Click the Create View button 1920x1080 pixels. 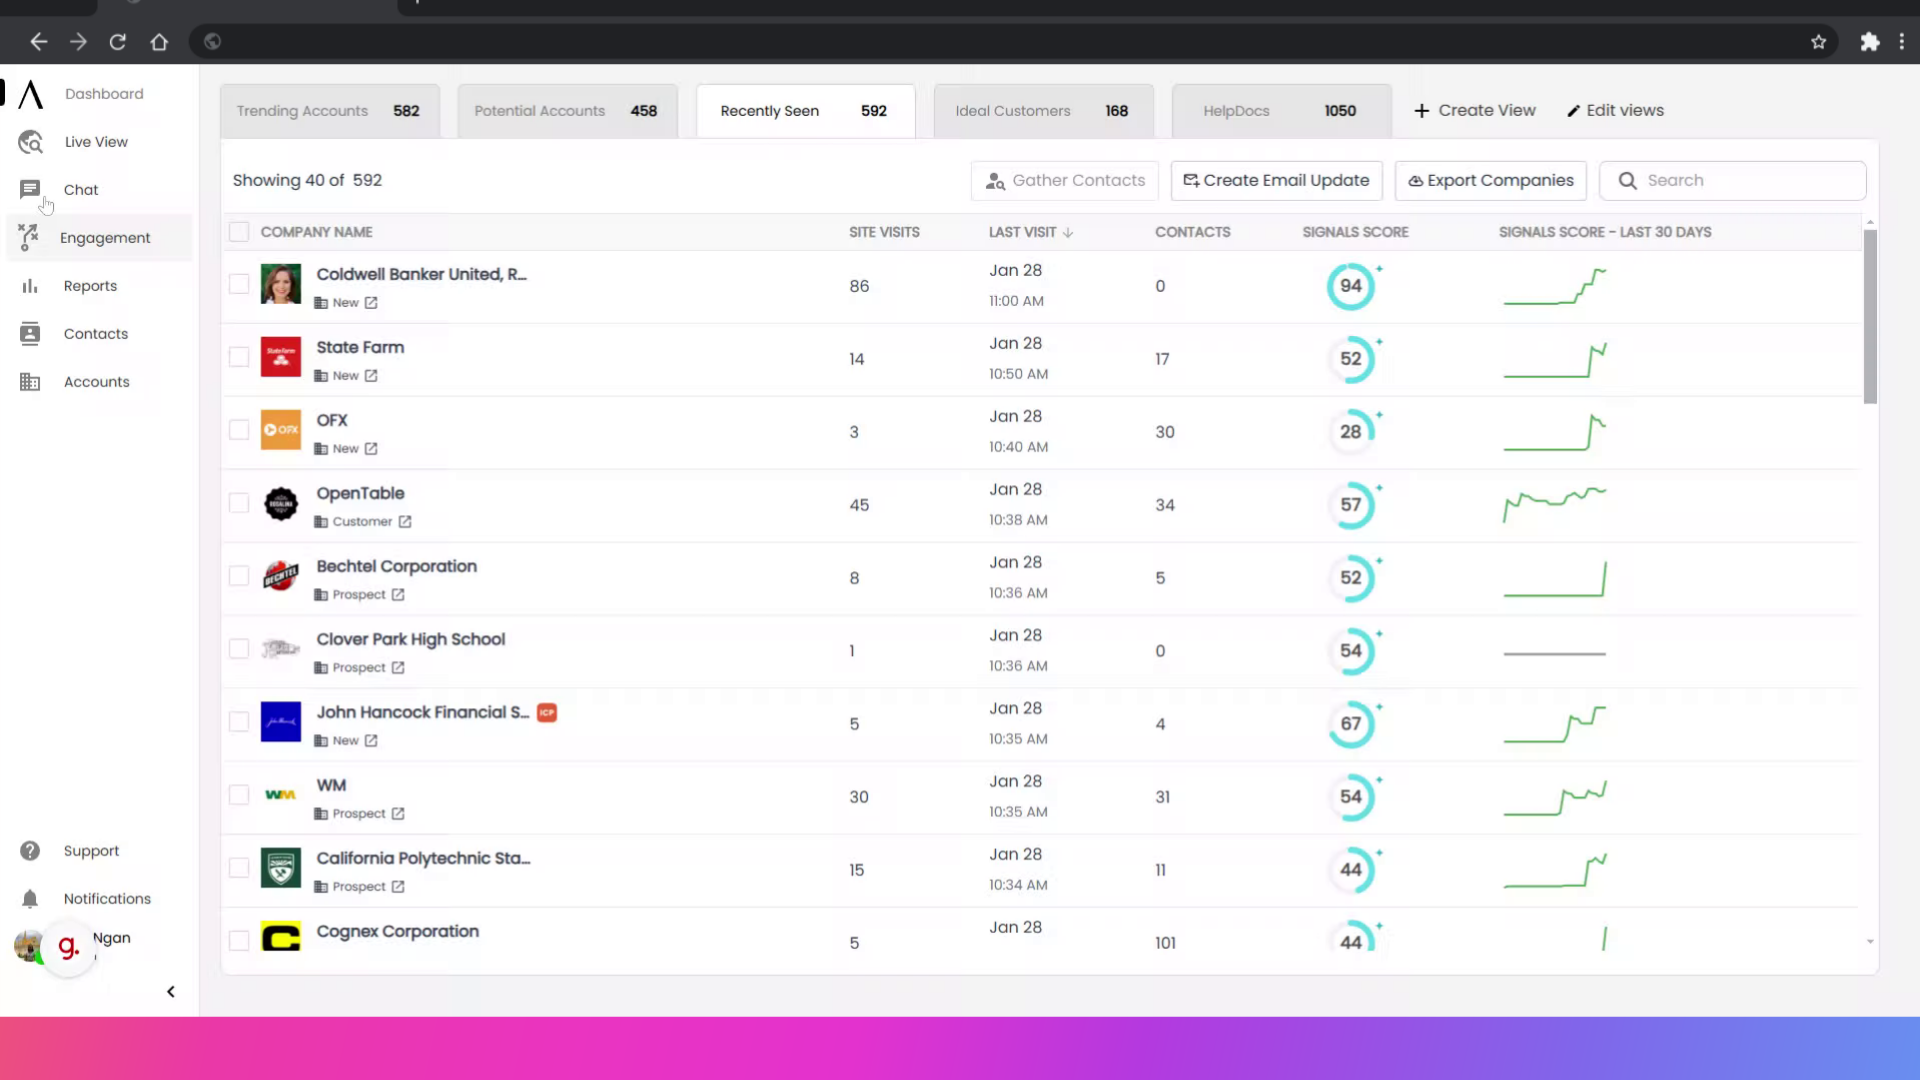tap(1474, 111)
